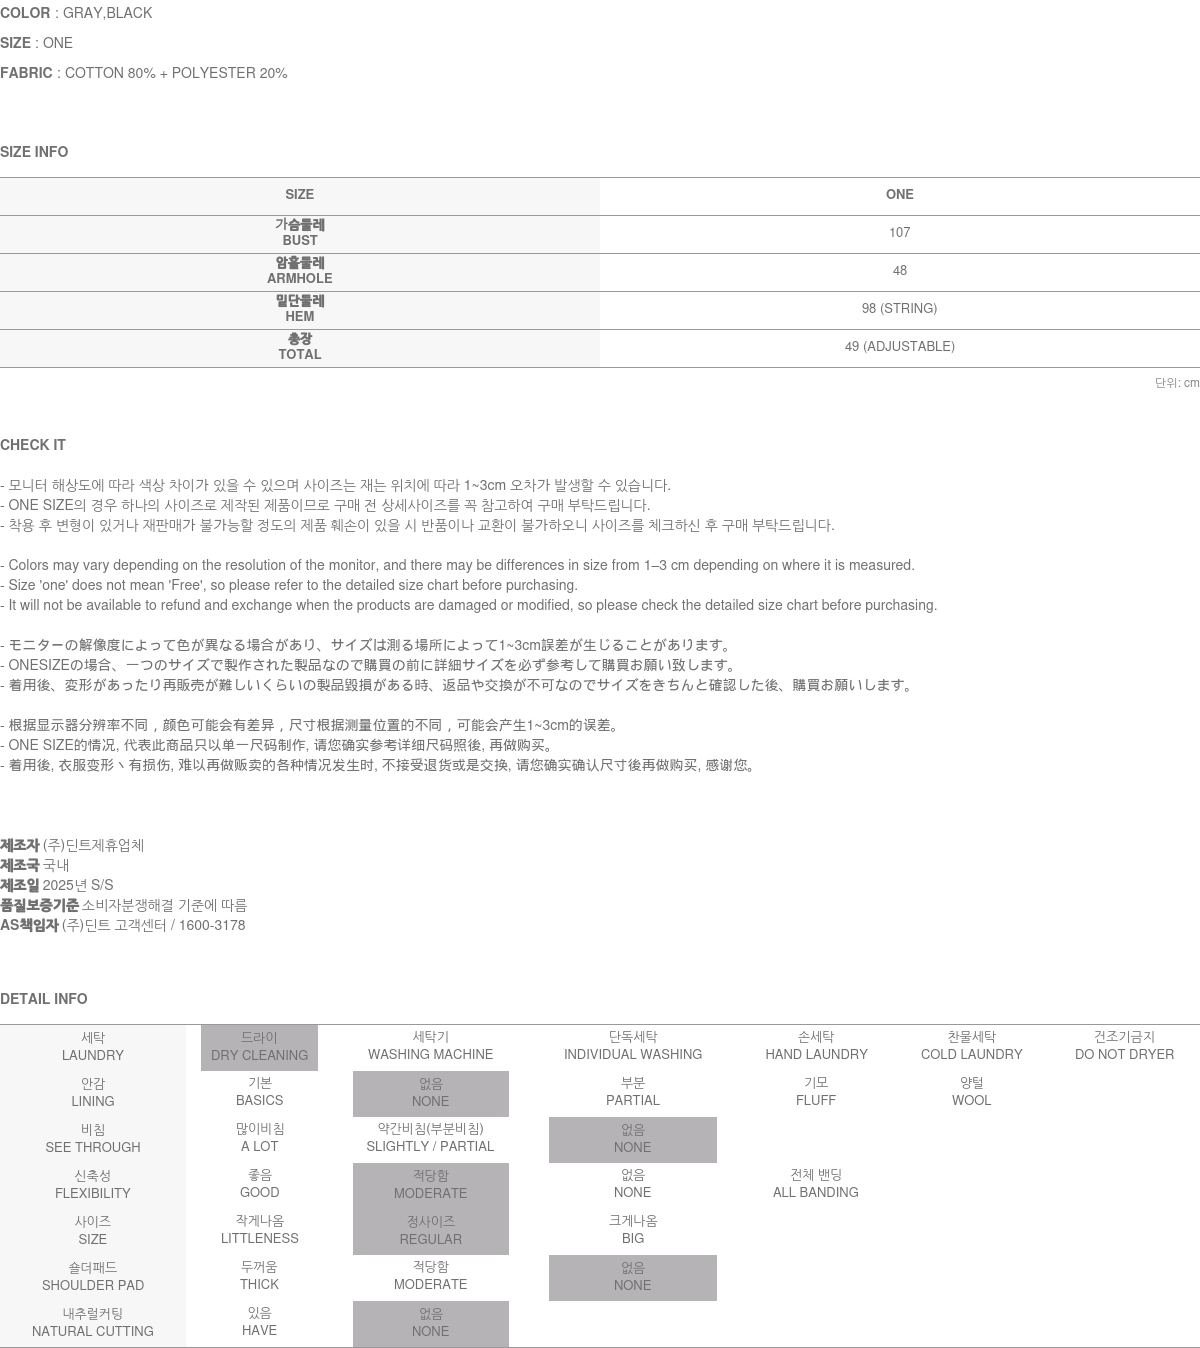Click the PARTIAL cell in LINING row
Image resolution: width=1200 pixels, height=1348 pixels.
coord(633,1092)
